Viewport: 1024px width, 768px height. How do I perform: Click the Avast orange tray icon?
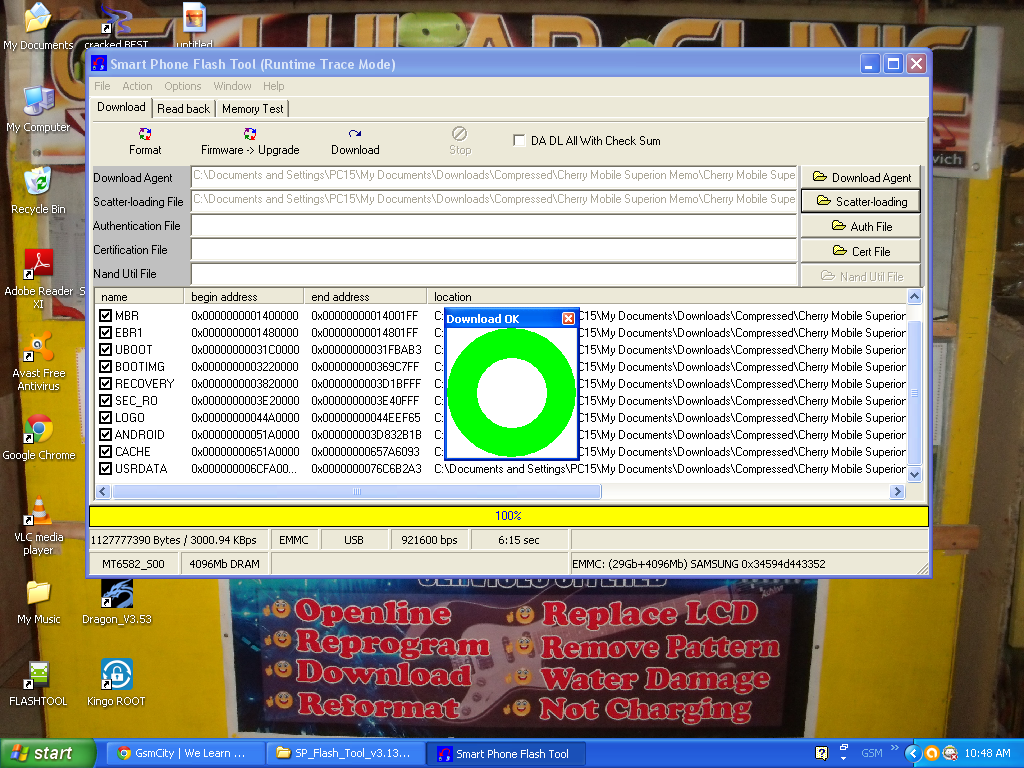click(x=932, y=753)
